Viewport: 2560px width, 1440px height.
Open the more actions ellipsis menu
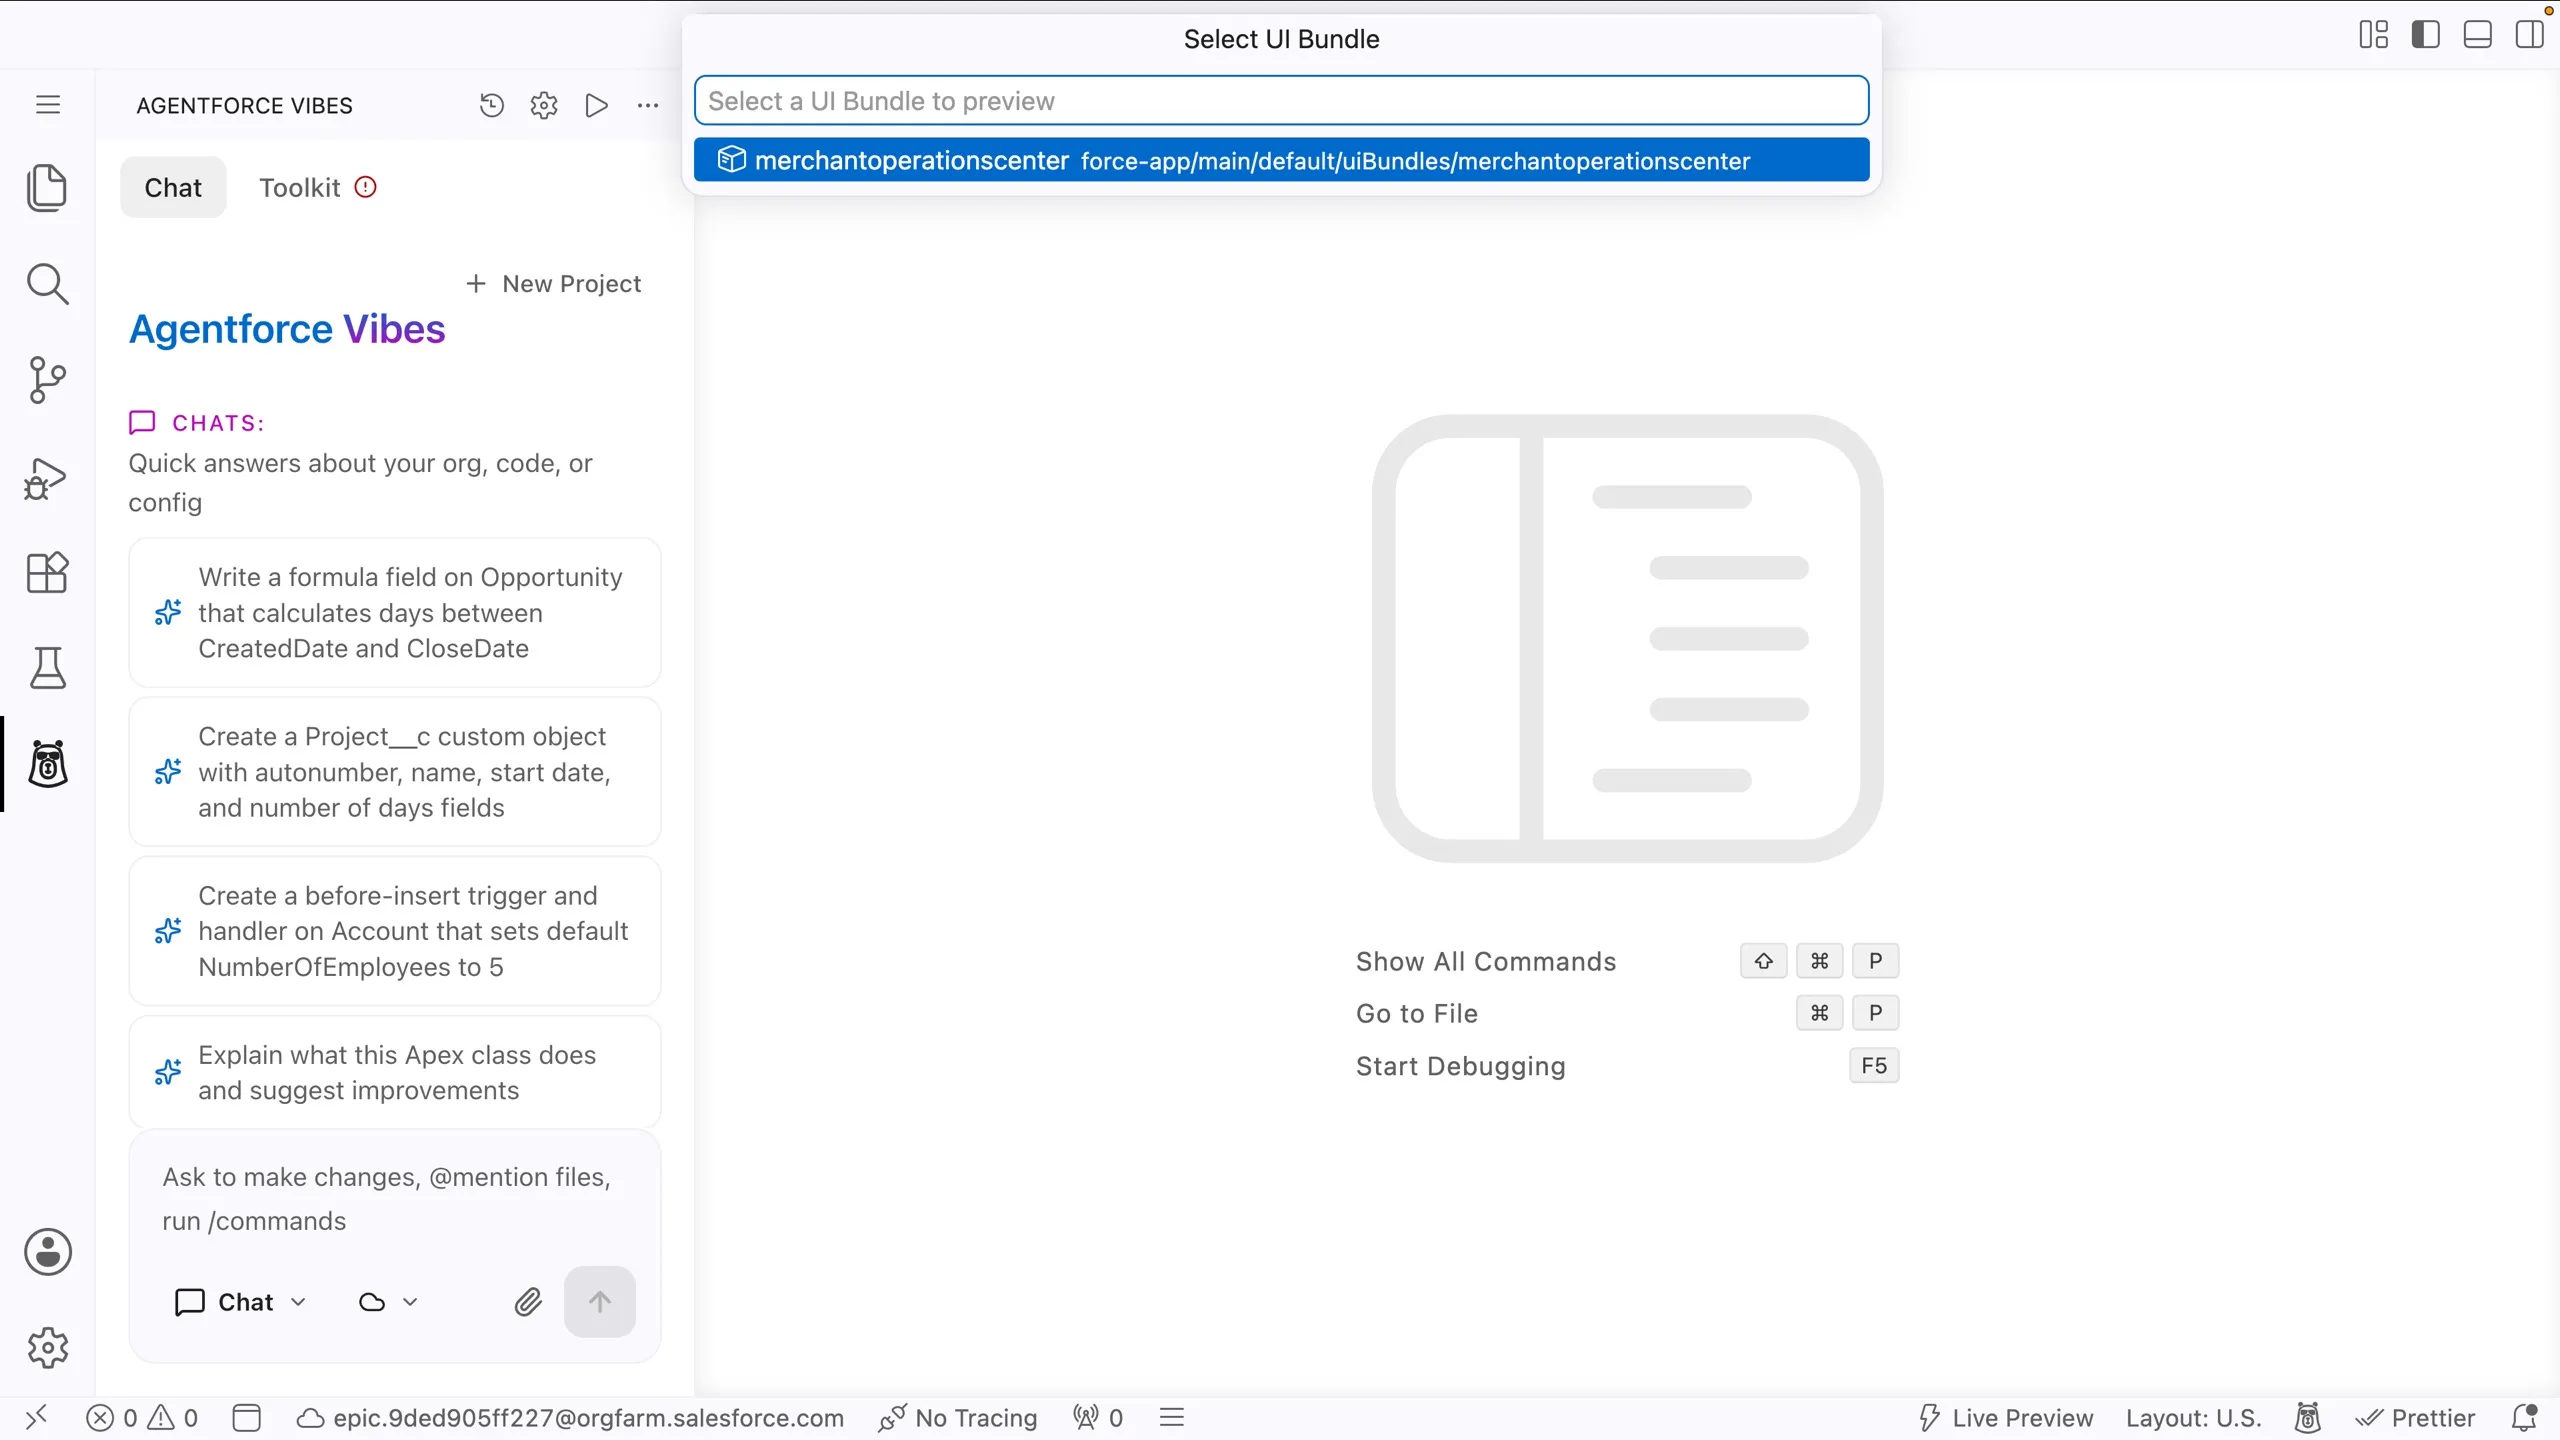pyautogui.click(x=648, y=105)
